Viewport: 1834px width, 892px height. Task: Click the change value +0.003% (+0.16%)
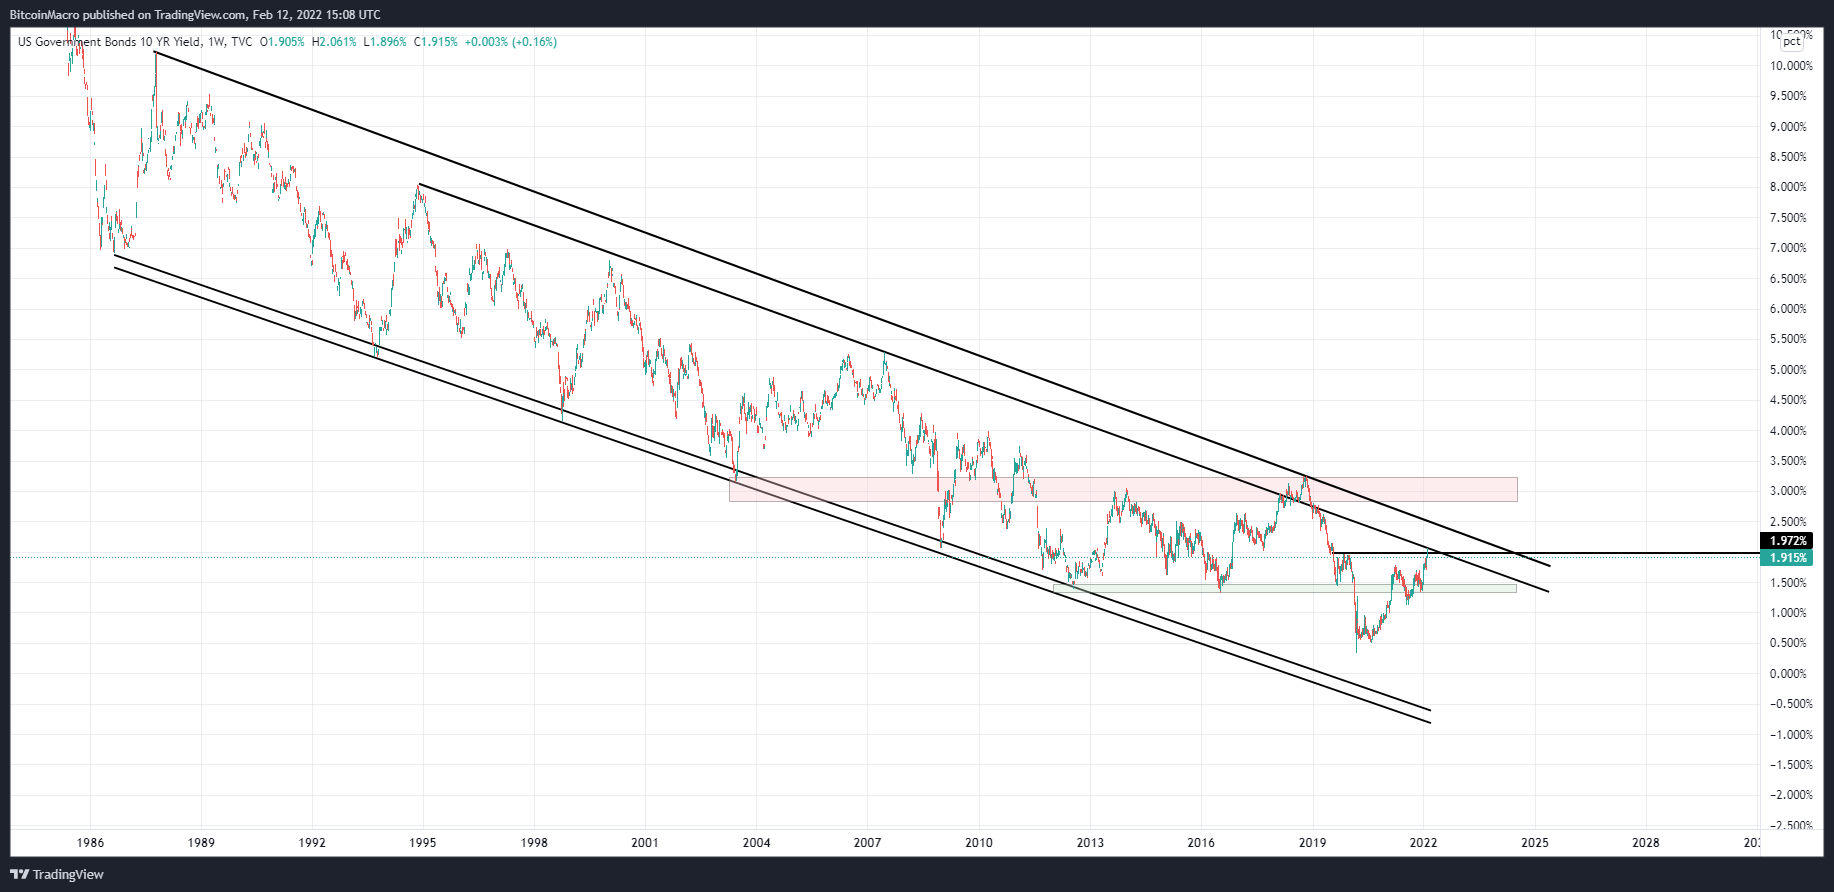tap(511, 42)
